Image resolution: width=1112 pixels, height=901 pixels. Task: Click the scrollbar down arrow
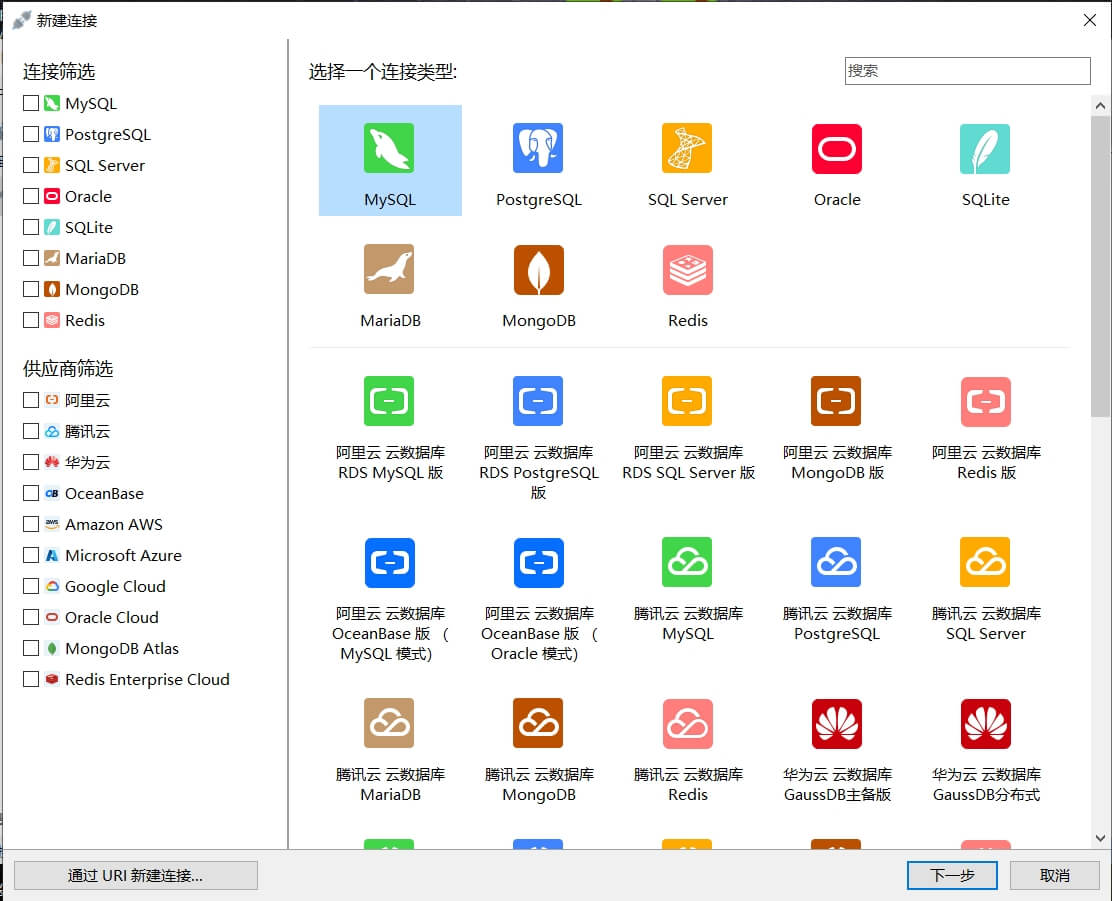pyautogui.click(x=1100, y=838)
